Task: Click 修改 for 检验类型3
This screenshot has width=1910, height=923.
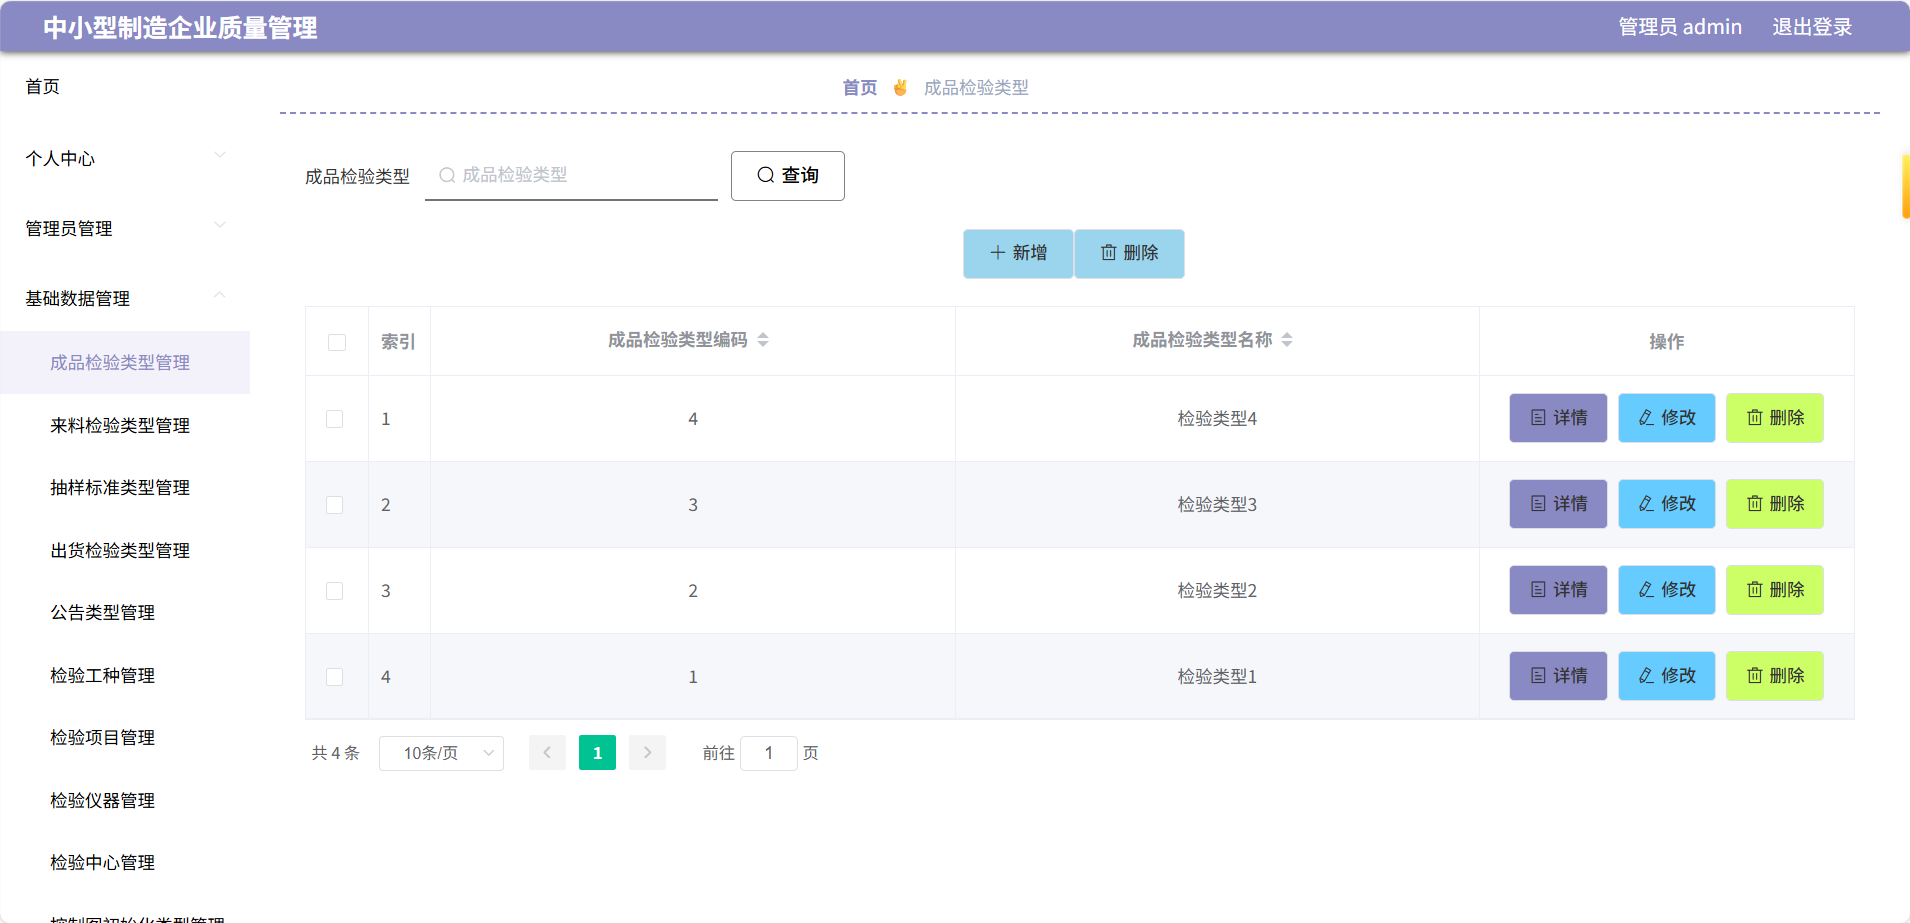Action: 1666,504
